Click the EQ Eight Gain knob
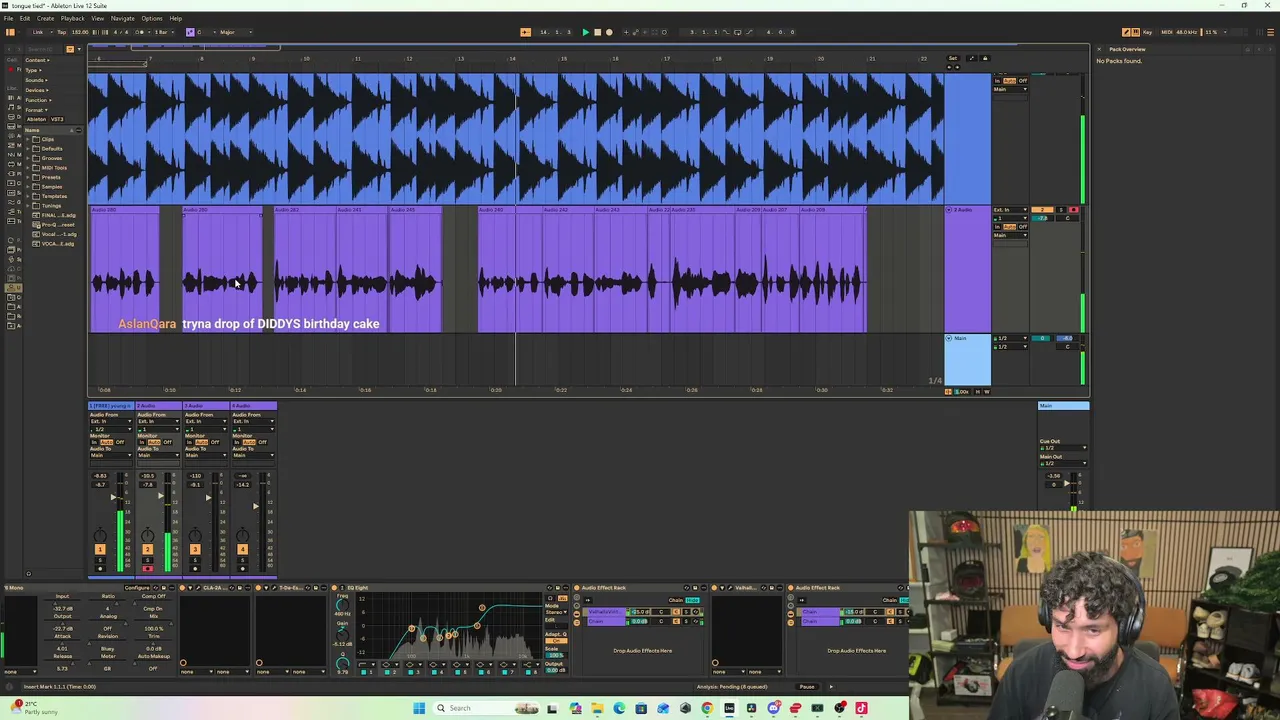The width and height of the screenshot is (1280, 720). 342,634
